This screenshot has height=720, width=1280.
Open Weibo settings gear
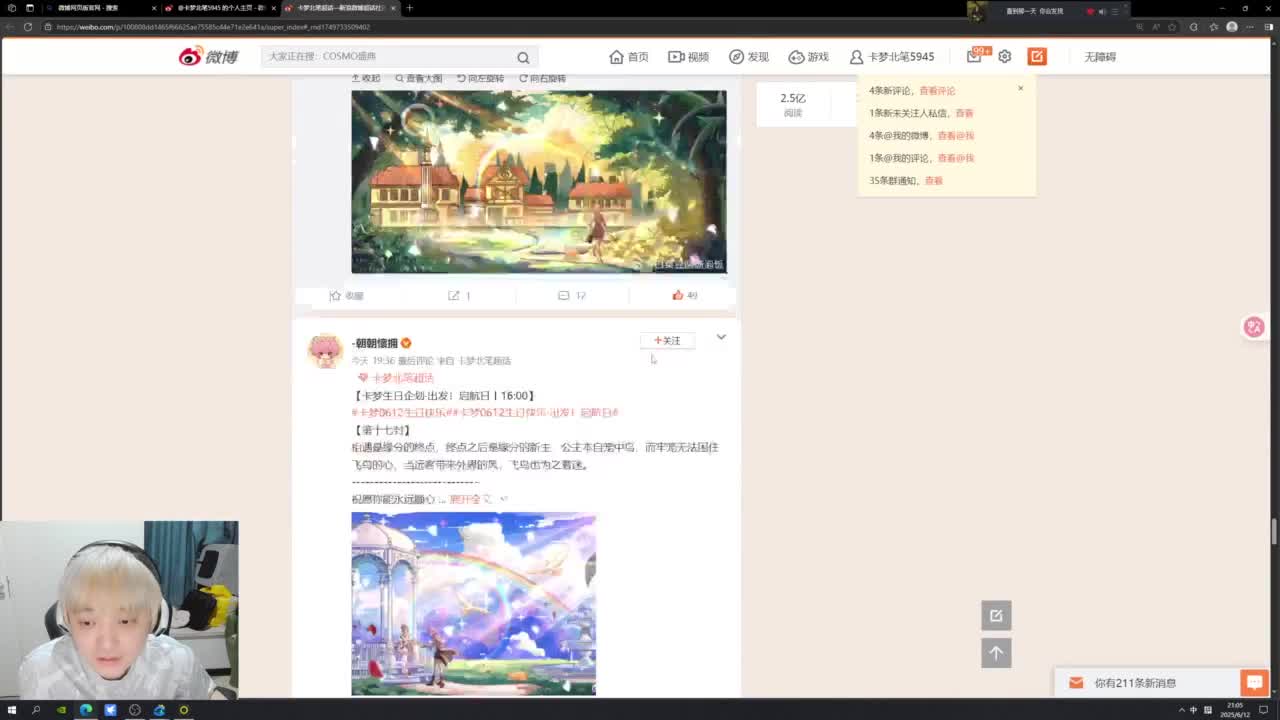point(1005,57)
